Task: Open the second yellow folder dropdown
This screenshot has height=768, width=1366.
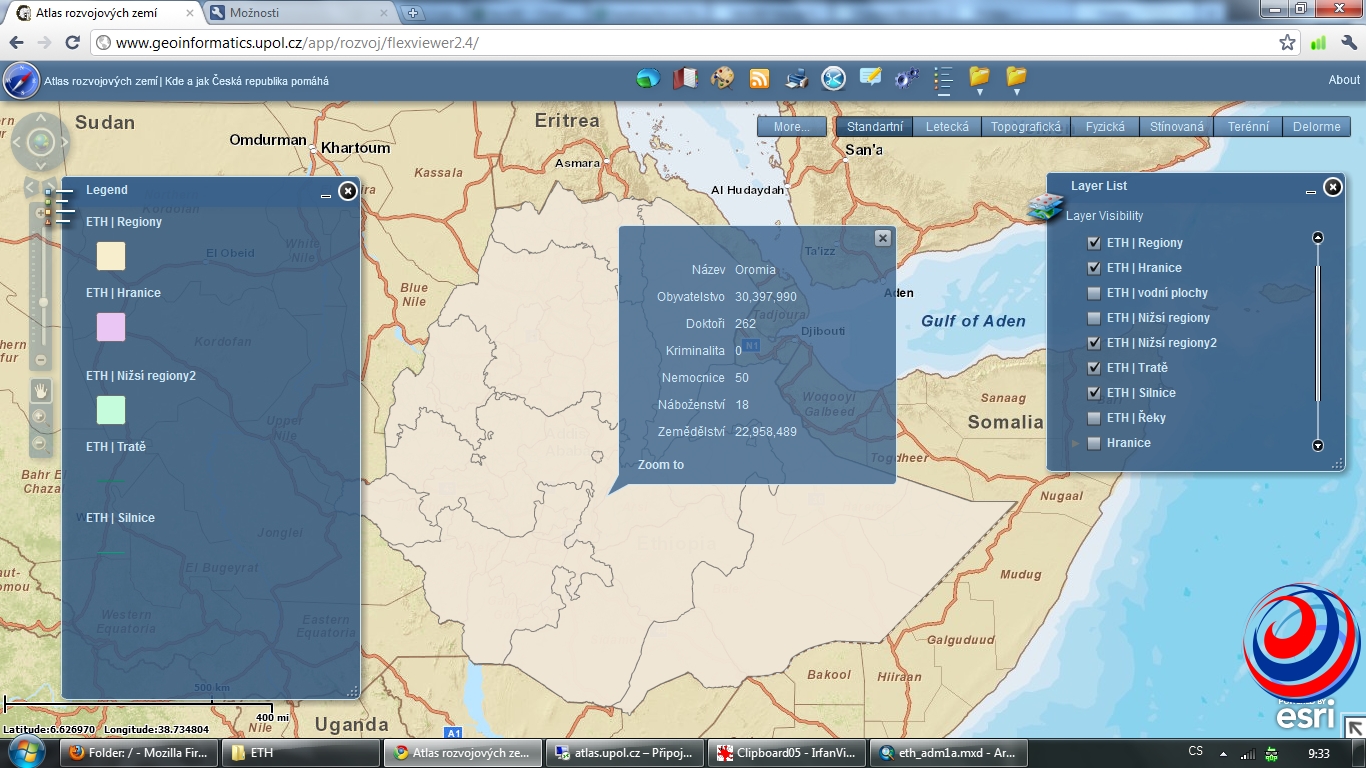Action: 1016,79
